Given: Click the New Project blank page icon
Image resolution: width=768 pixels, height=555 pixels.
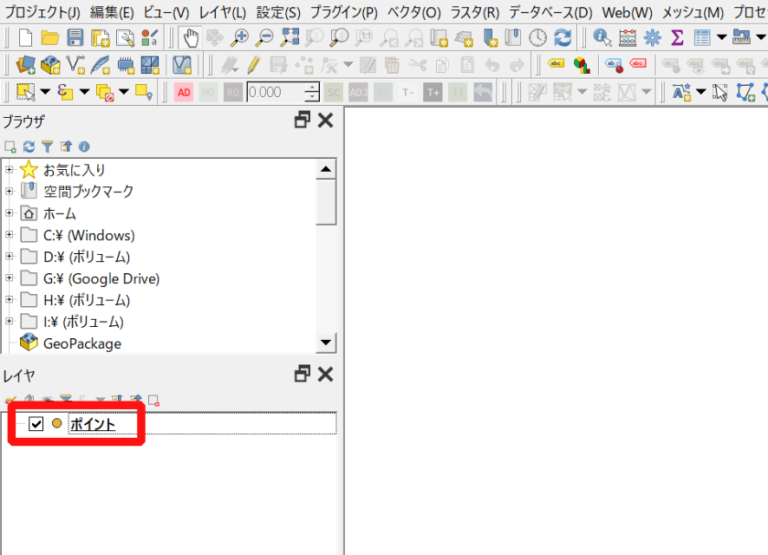Looking at the screenshot, I should coord(25,38).
